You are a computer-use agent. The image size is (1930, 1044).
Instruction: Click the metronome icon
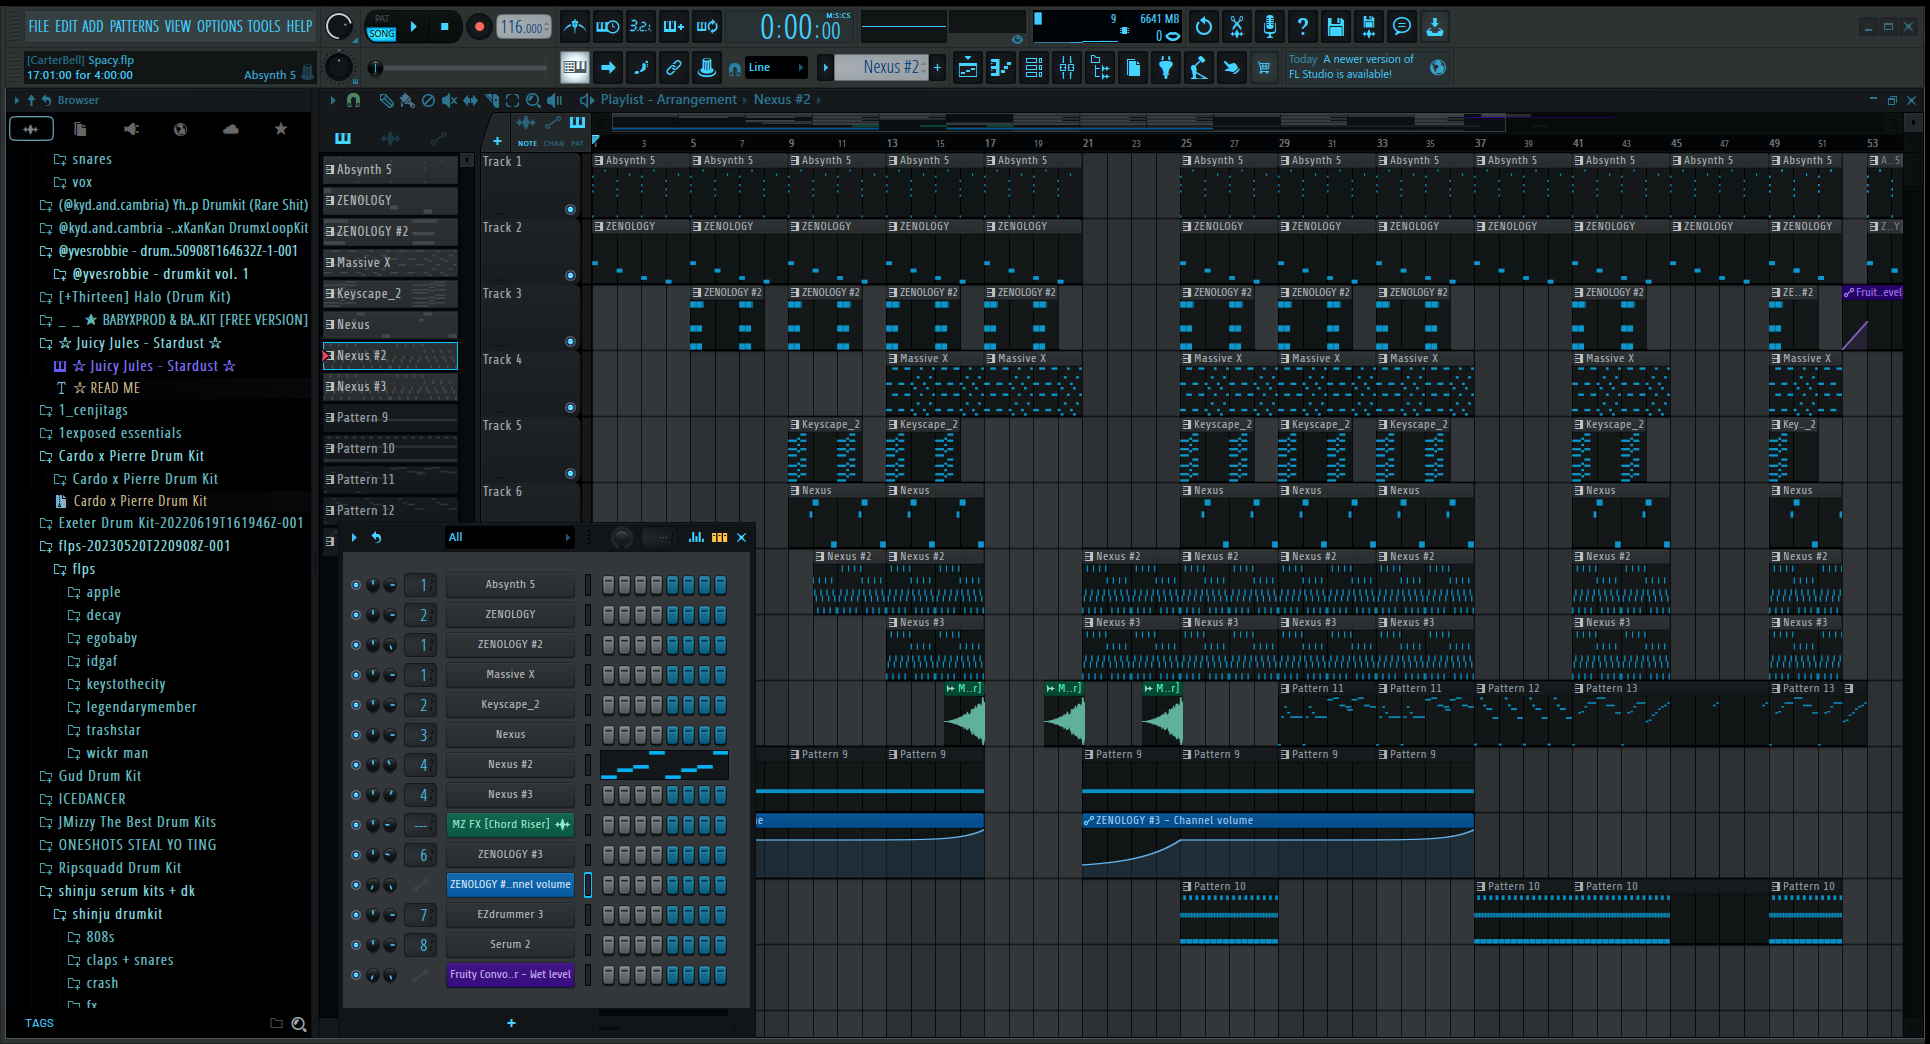point(574,27)
